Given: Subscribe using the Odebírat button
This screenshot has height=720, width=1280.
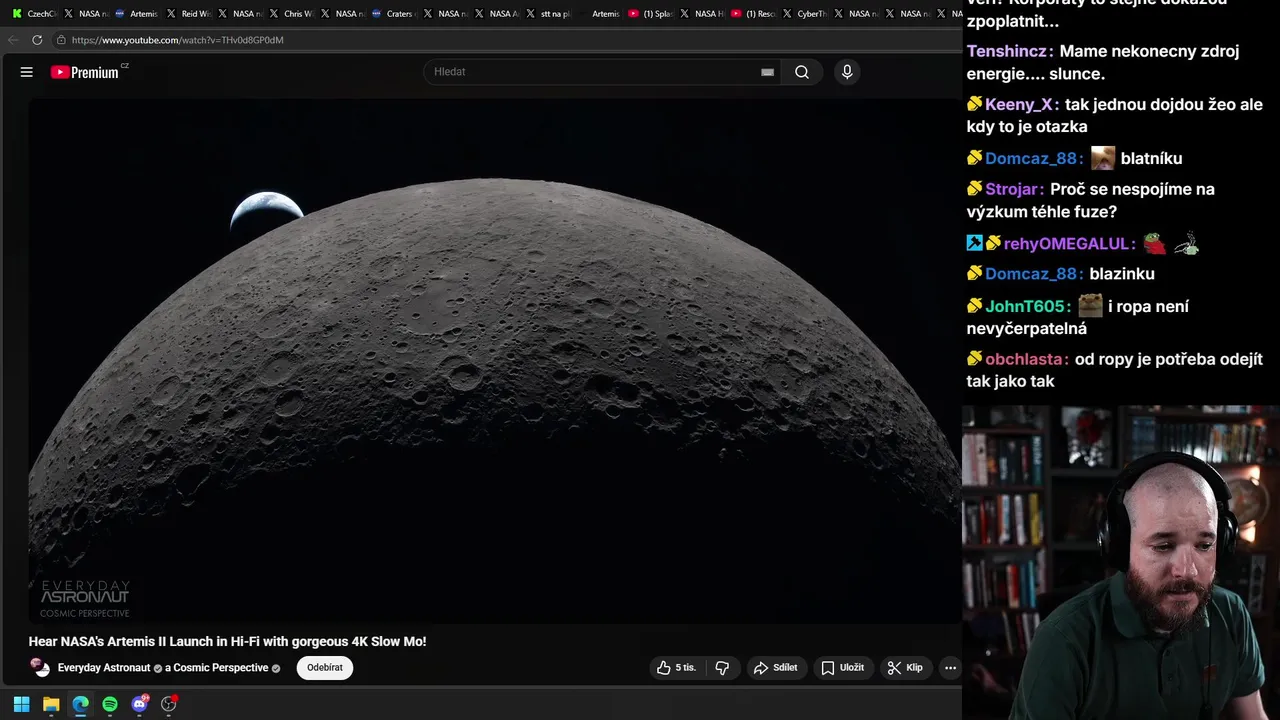Looking at the screenshot, I should [325, 668].
